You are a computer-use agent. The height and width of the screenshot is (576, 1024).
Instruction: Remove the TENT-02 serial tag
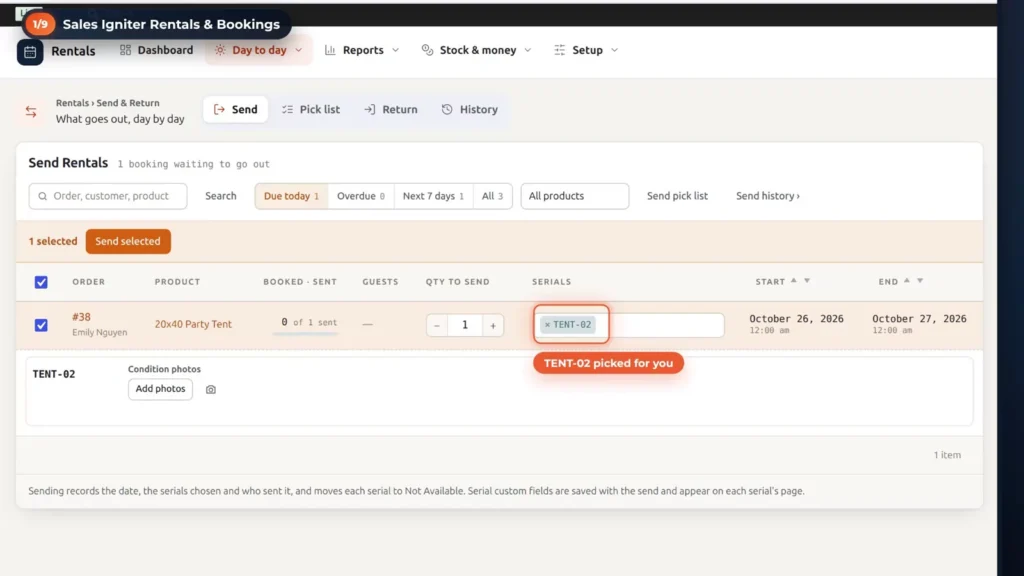pos(547,325)
